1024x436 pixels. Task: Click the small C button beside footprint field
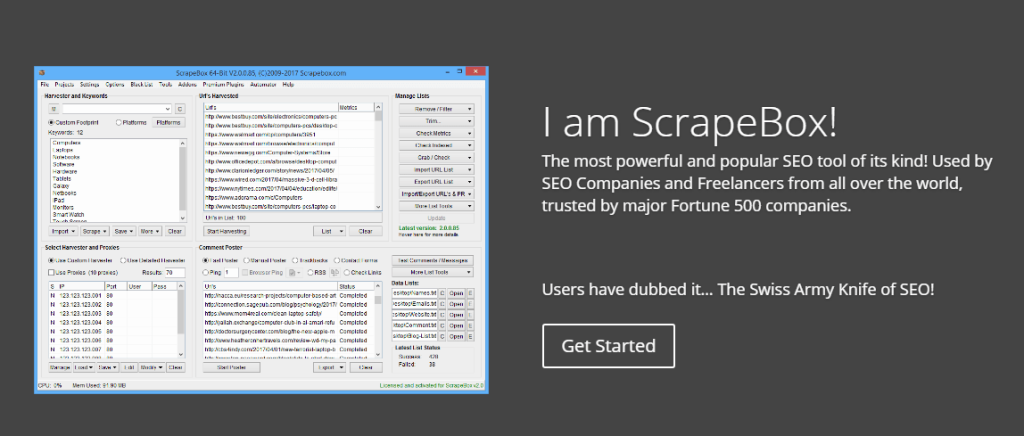pos(180,108)
